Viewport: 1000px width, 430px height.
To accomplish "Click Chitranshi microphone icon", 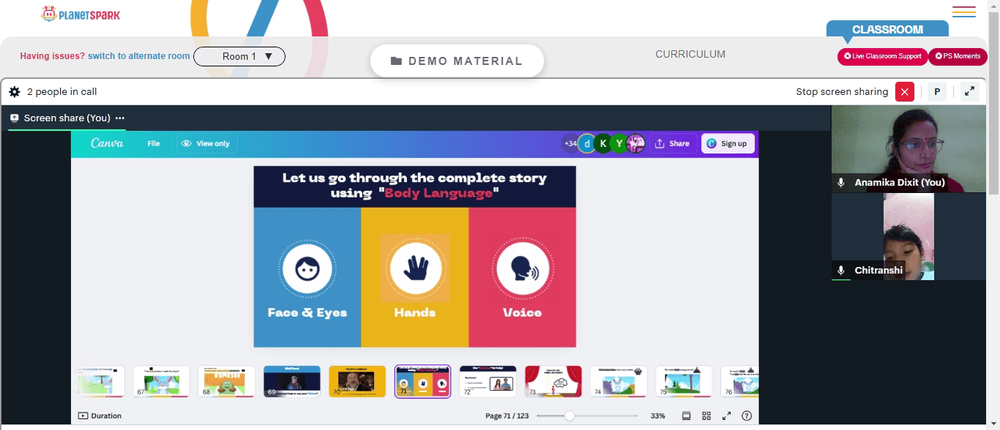I will coord(841,271).
